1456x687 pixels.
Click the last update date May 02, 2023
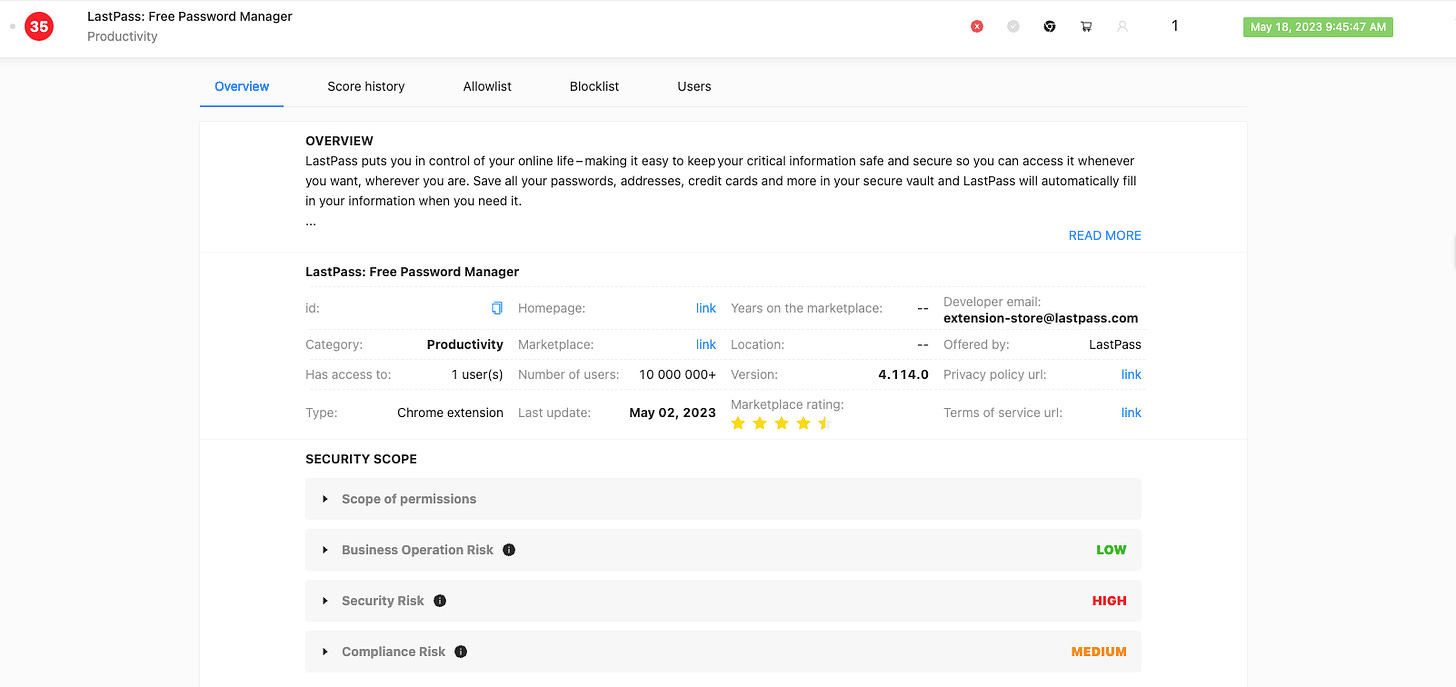point(672,412)
